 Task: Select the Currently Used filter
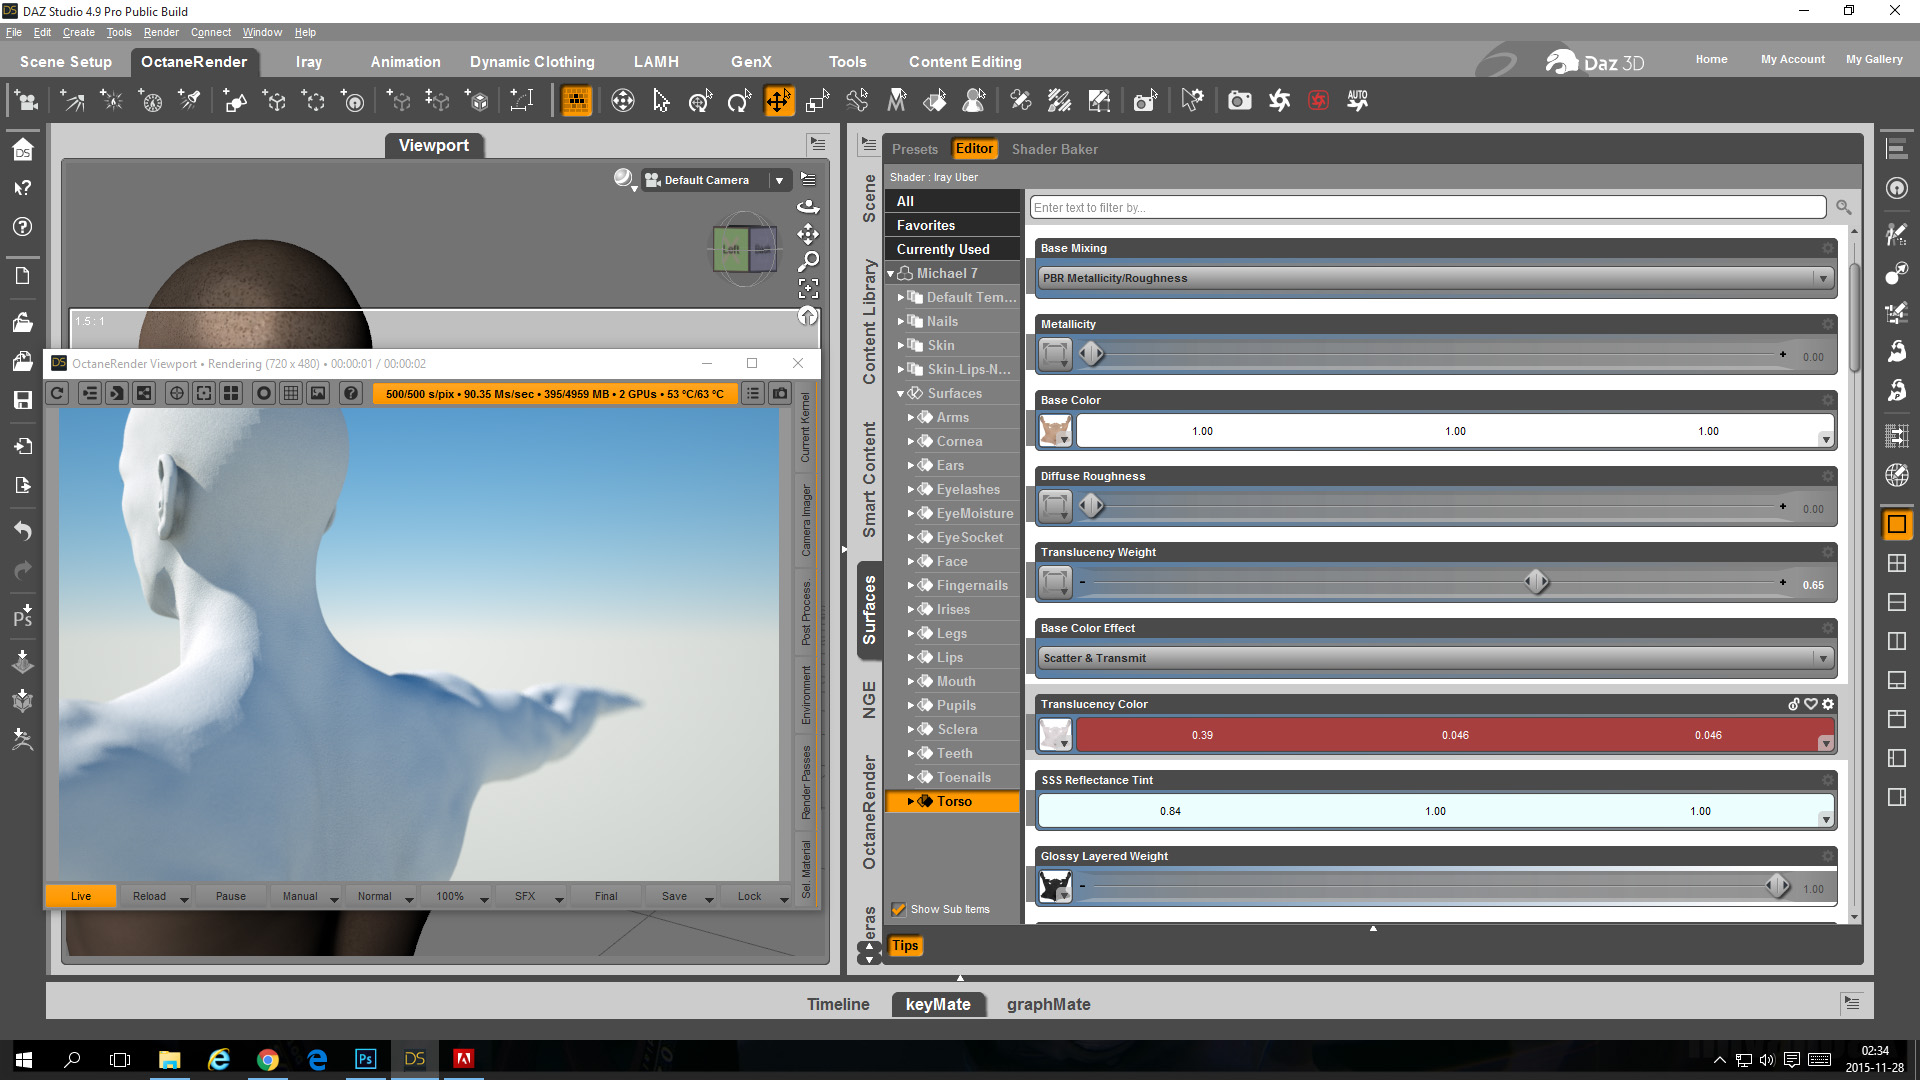tap(952, 249)
